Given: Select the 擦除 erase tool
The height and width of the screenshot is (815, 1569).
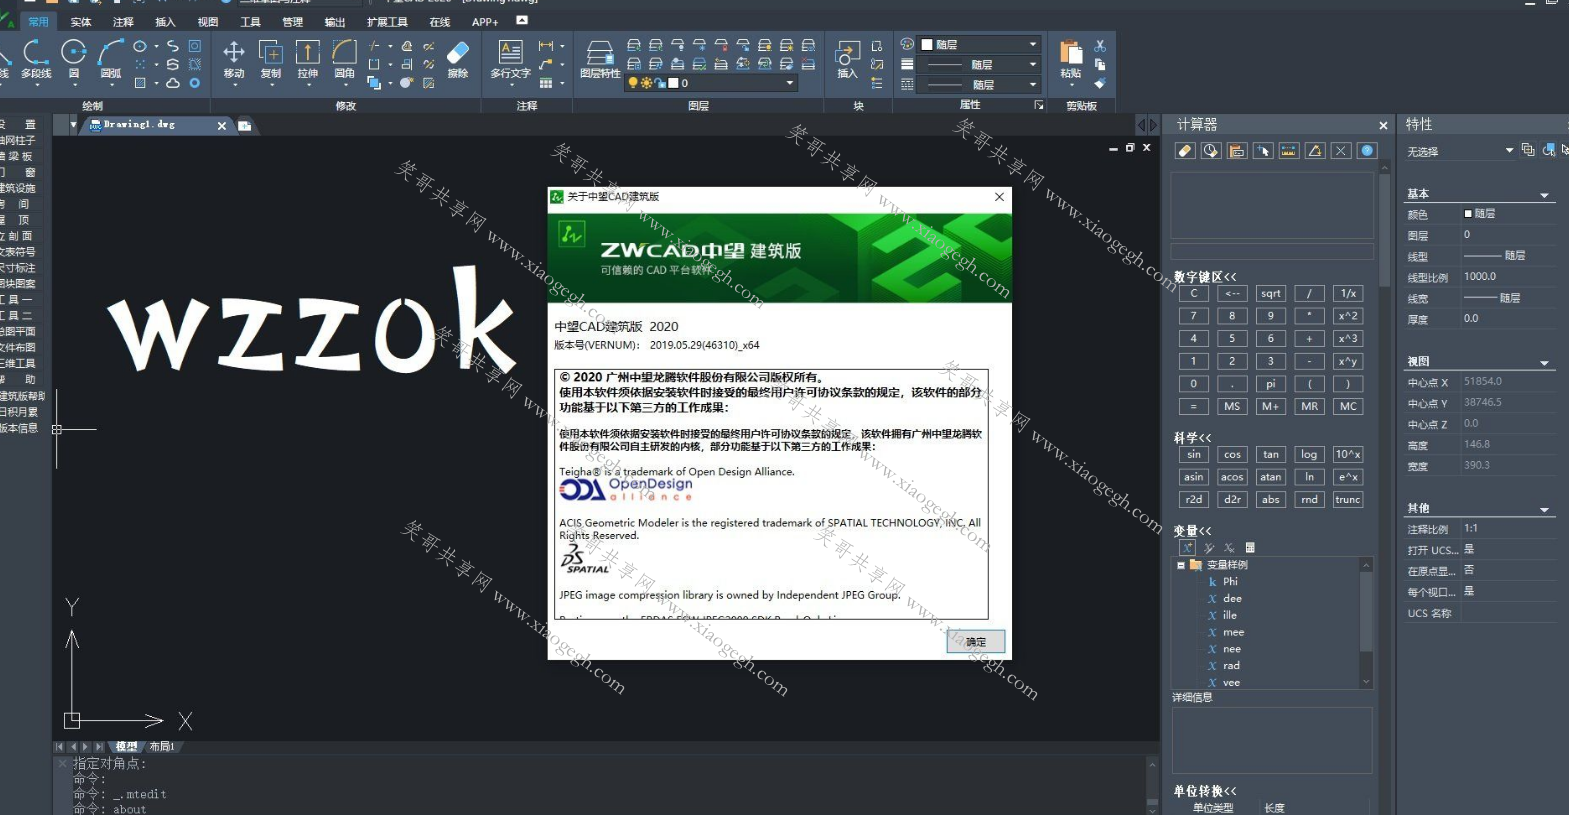Looking at the screenshot, I should point(458,59).
